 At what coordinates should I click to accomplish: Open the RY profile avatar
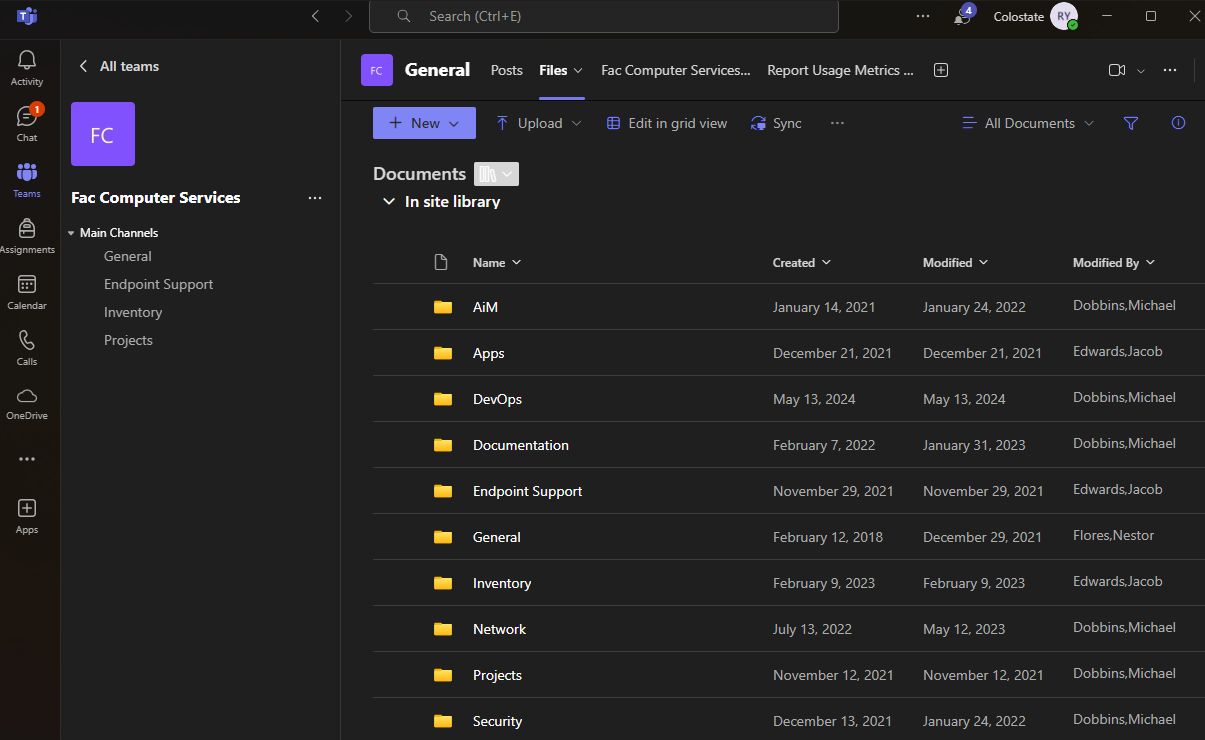point(1064,16)
